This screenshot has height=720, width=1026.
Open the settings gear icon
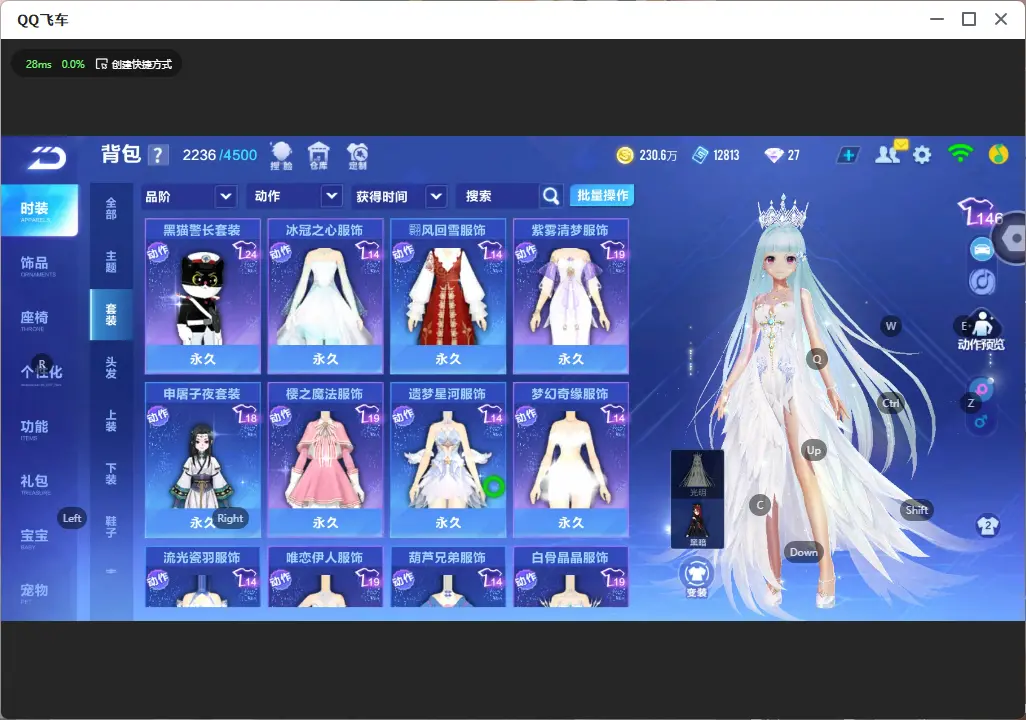[922, 155]
